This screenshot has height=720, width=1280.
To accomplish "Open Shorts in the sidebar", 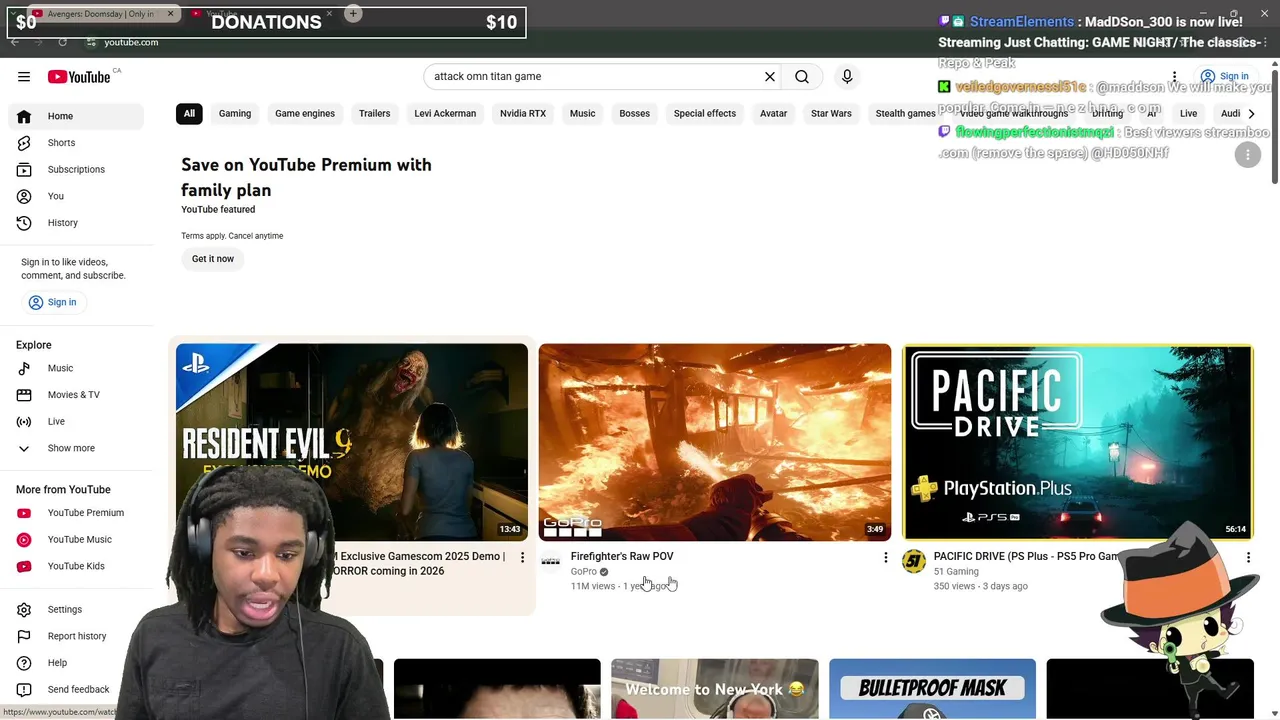I will [x=76, y=143].
